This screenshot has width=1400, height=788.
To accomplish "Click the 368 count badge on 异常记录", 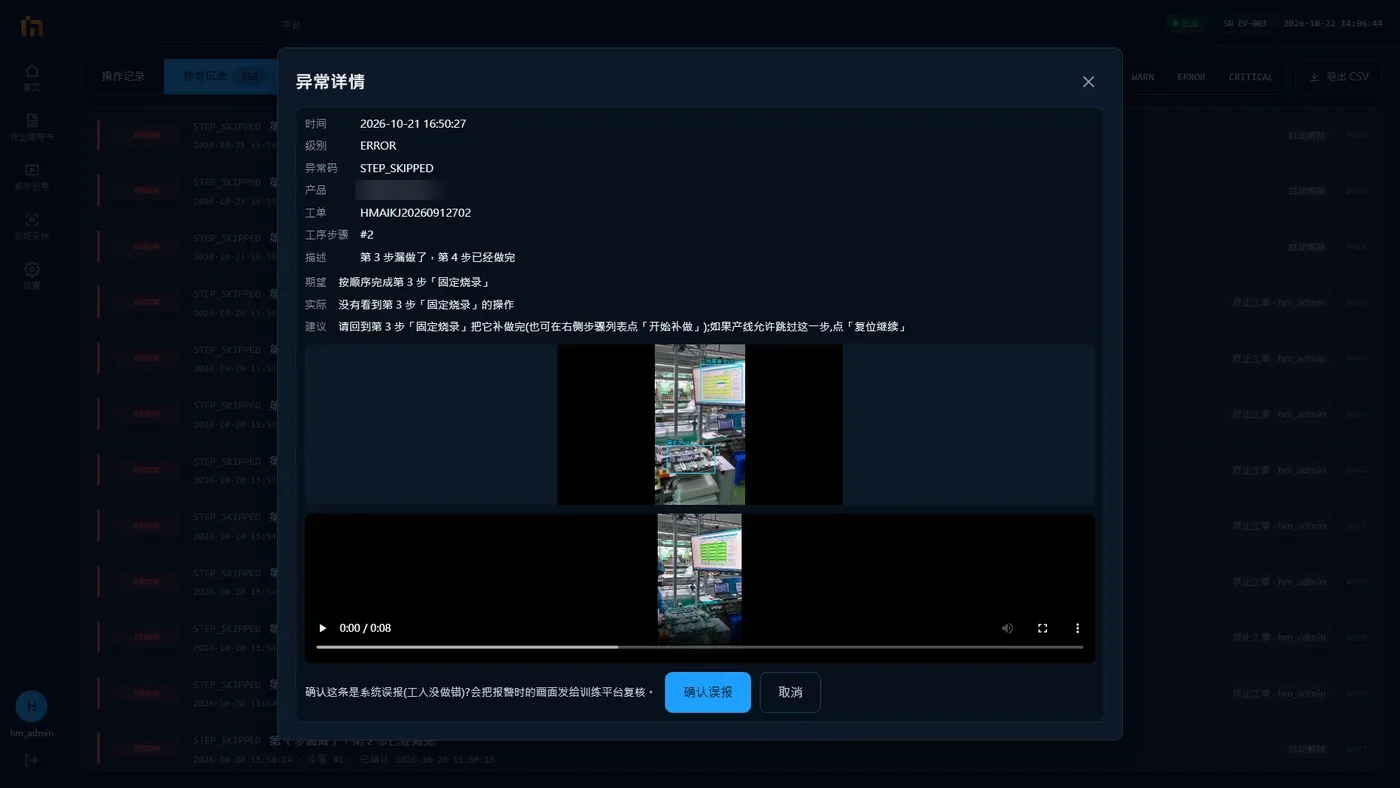I will (250, 77).
